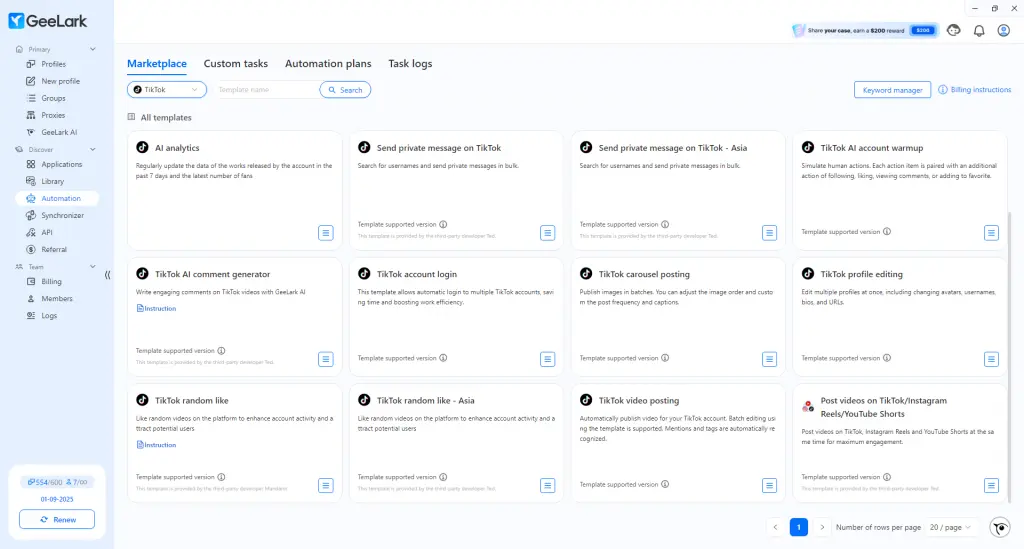Focus the Template name search field
This screenshot has height=549, width=1024.
pos(266,89)
